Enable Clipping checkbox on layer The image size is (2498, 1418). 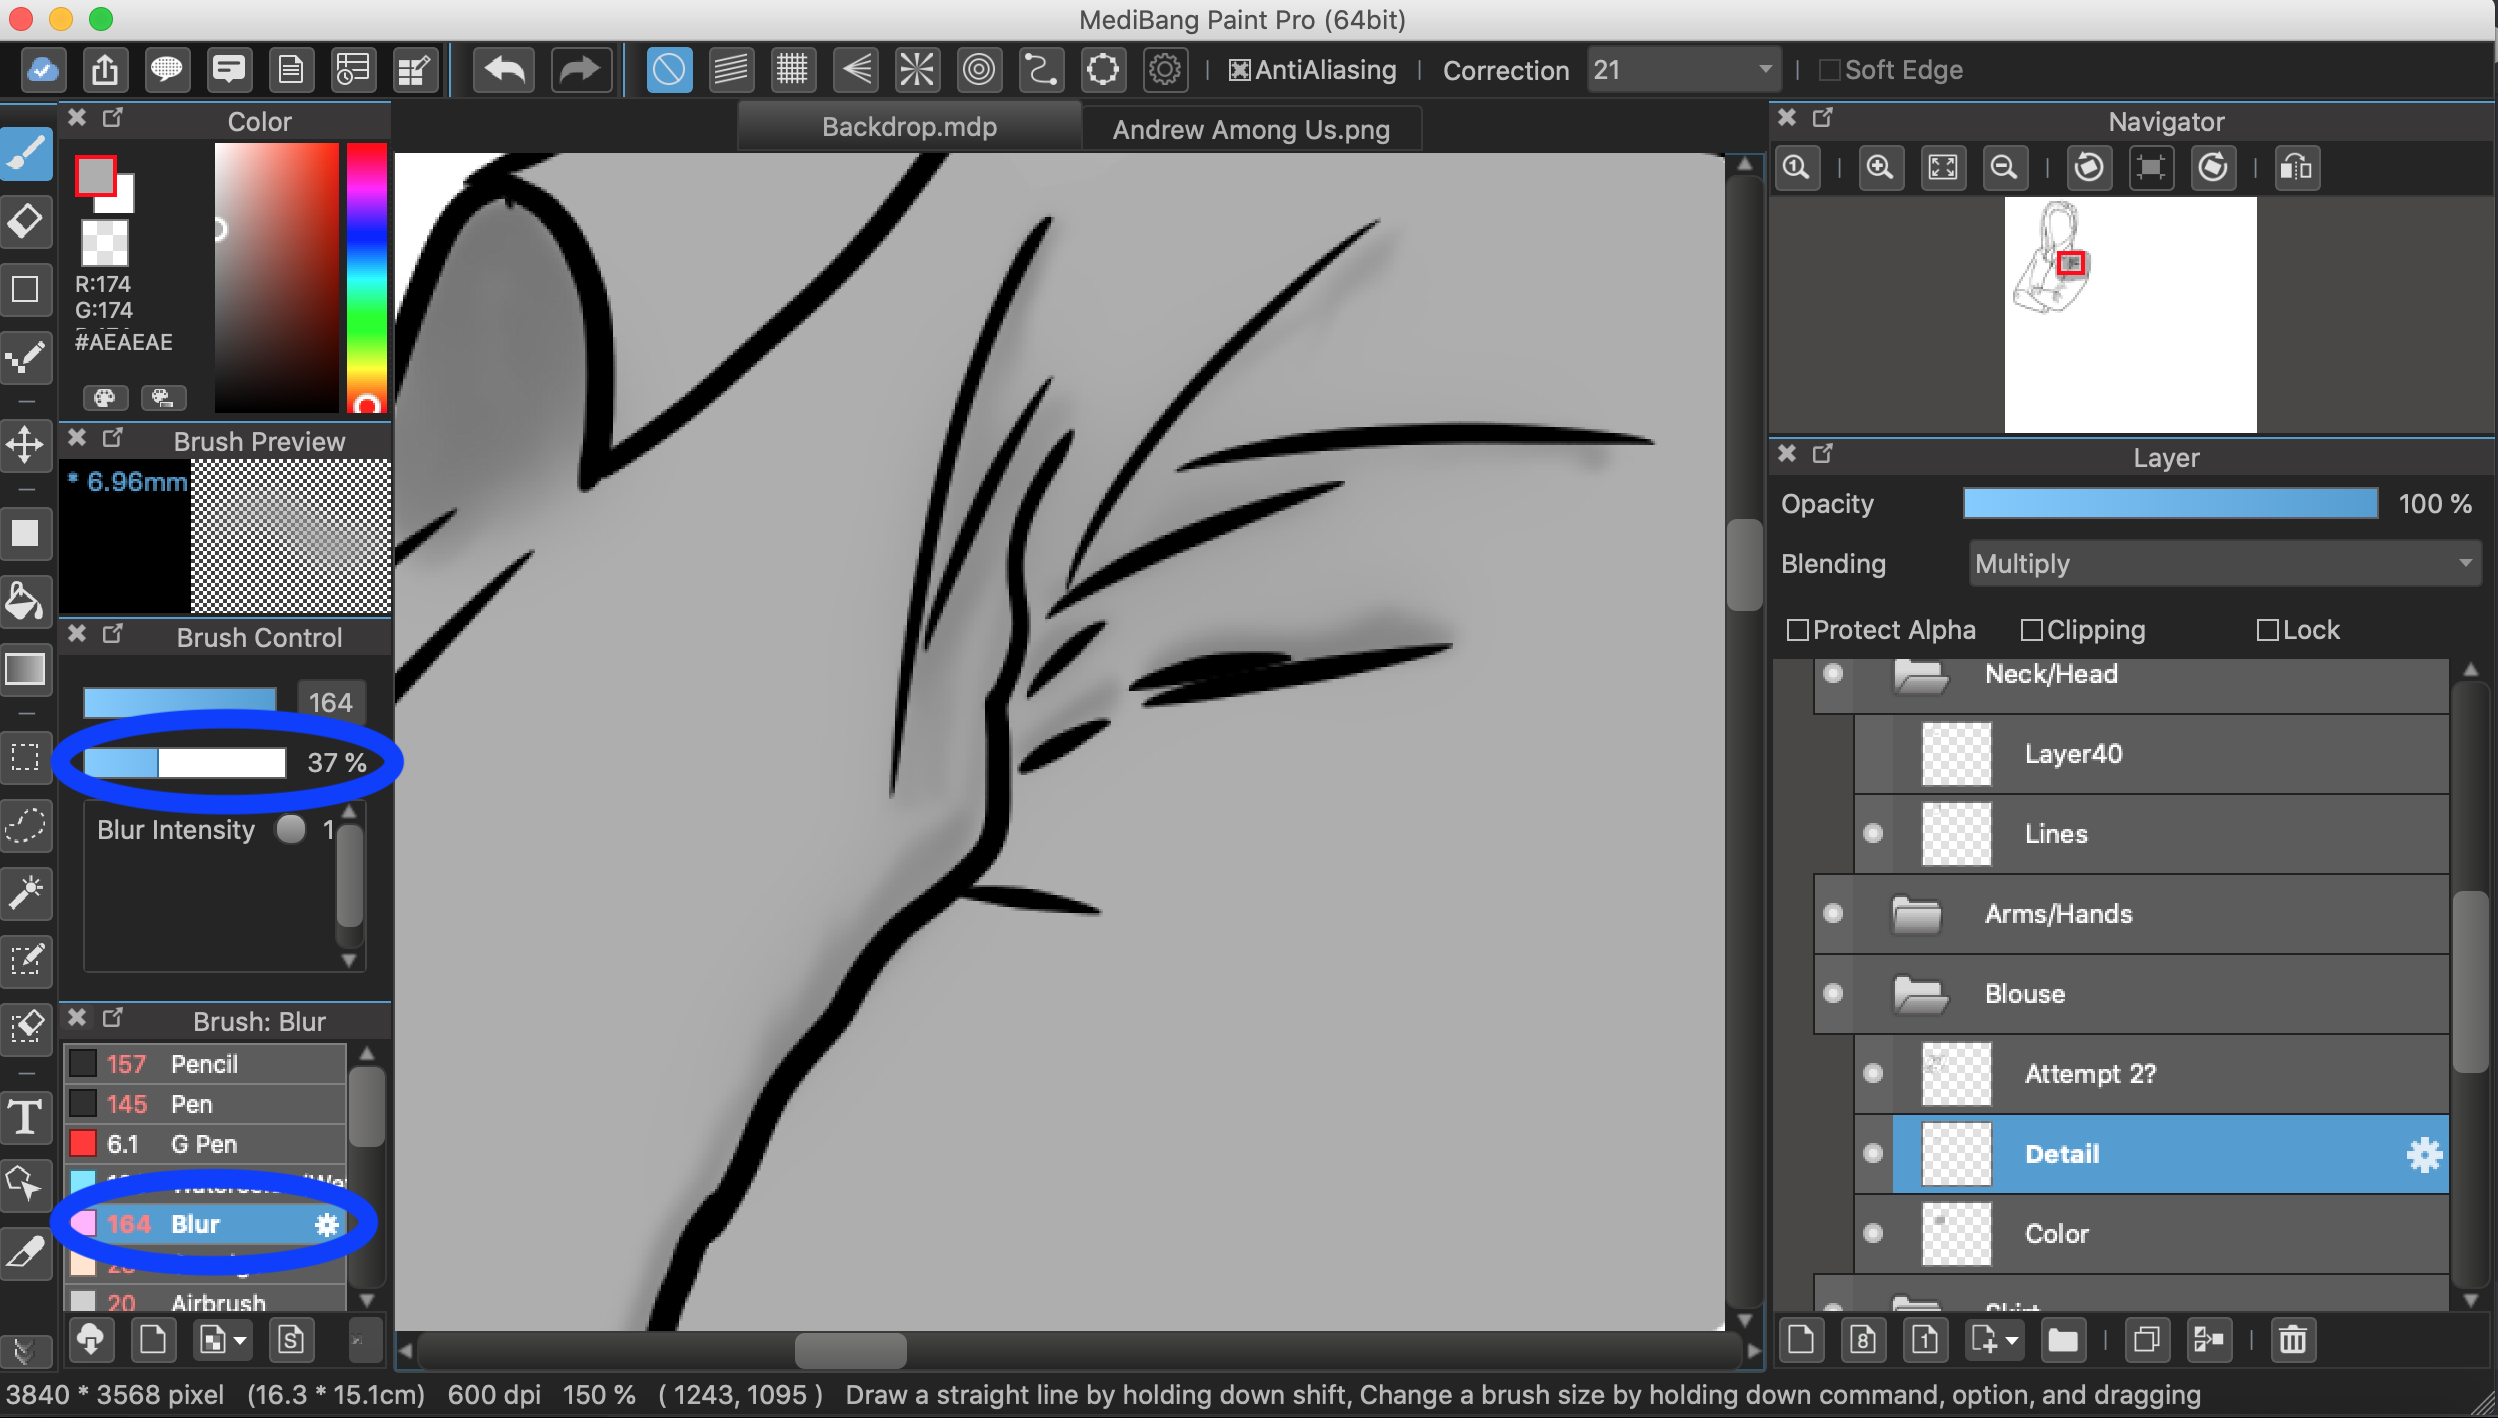click(x=2030, y=629)
